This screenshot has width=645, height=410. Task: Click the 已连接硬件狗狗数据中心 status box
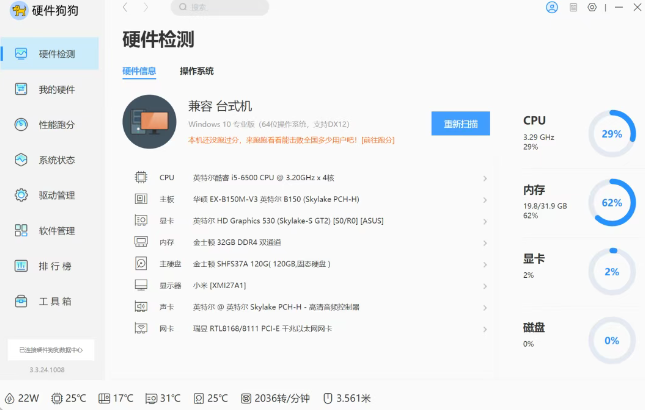(51, 350)
